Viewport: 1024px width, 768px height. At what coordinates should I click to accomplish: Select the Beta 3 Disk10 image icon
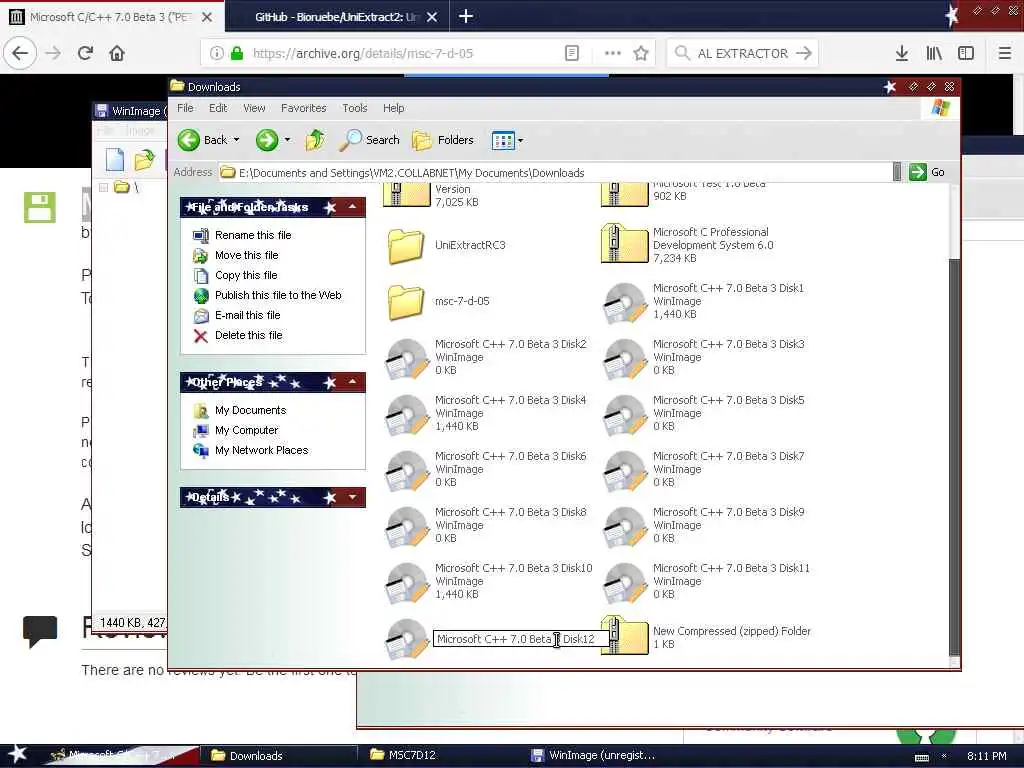(x=406, y=583)
